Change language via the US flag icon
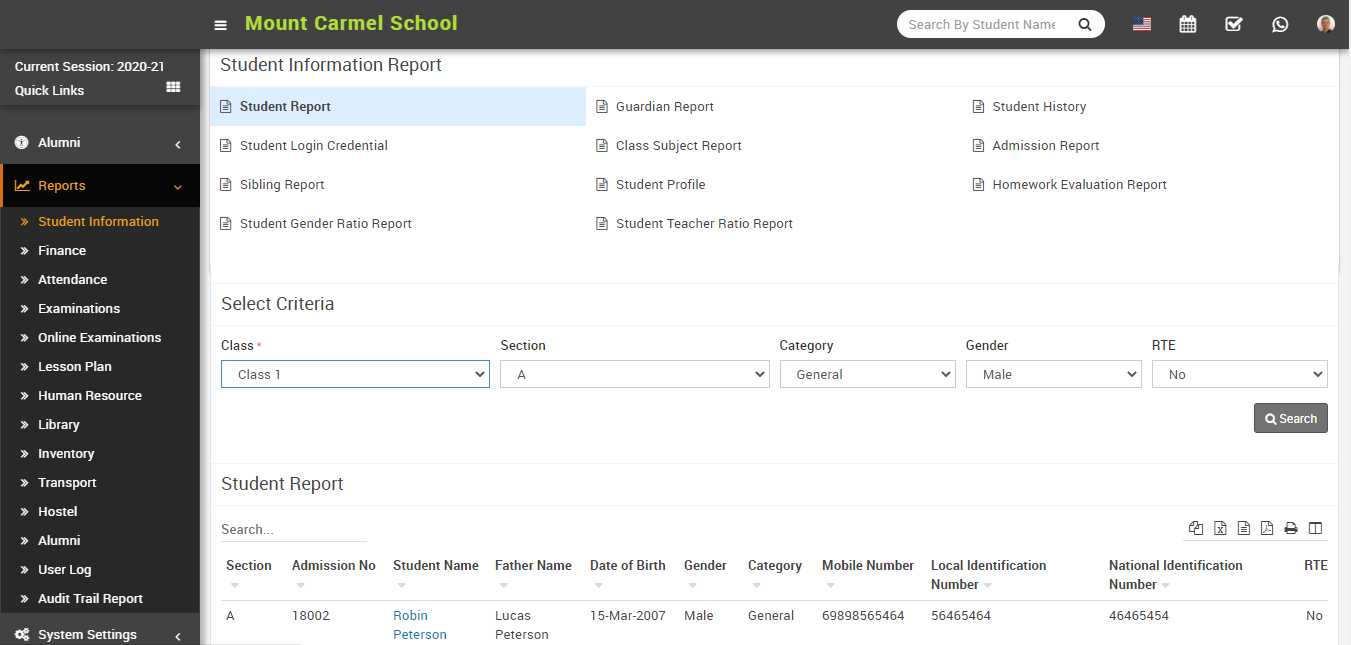Screen dimensions: 1351x645 (x=1141, y=23)
